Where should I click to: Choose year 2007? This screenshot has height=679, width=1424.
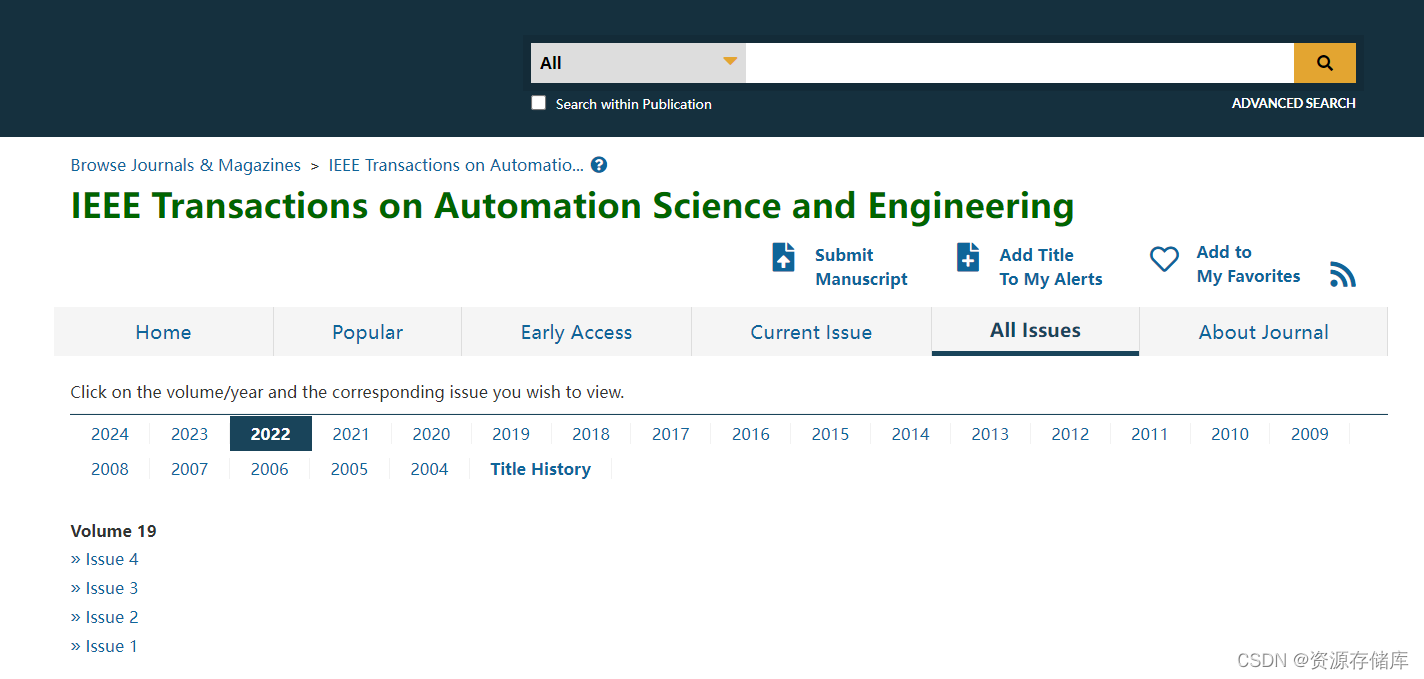click(189, 469)
